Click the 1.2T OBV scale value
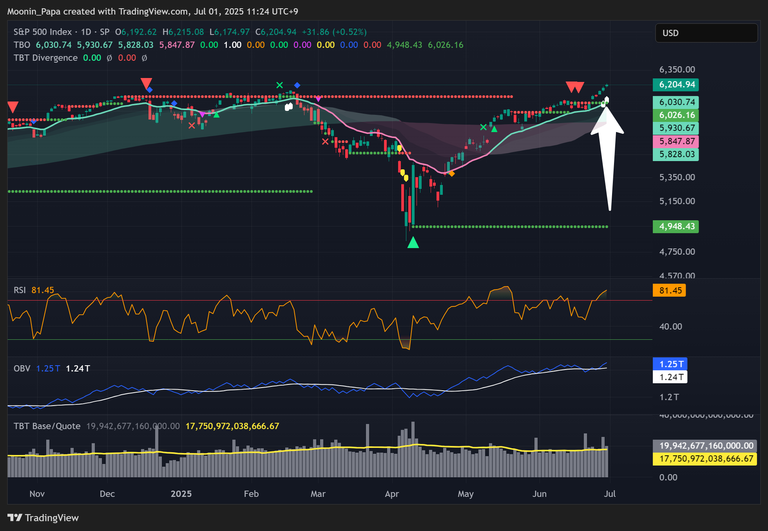The image size is (768, 531). click(669, 397)
